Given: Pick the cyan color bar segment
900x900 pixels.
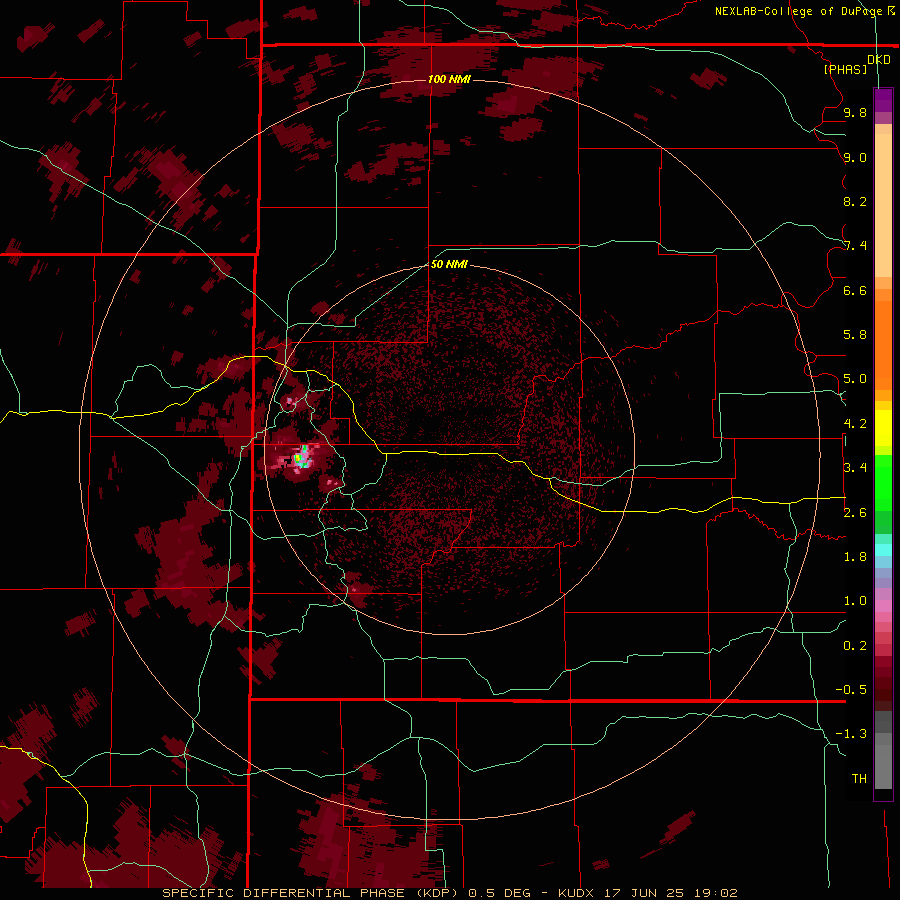Looking at the screenshot, I should pos(883,550).
